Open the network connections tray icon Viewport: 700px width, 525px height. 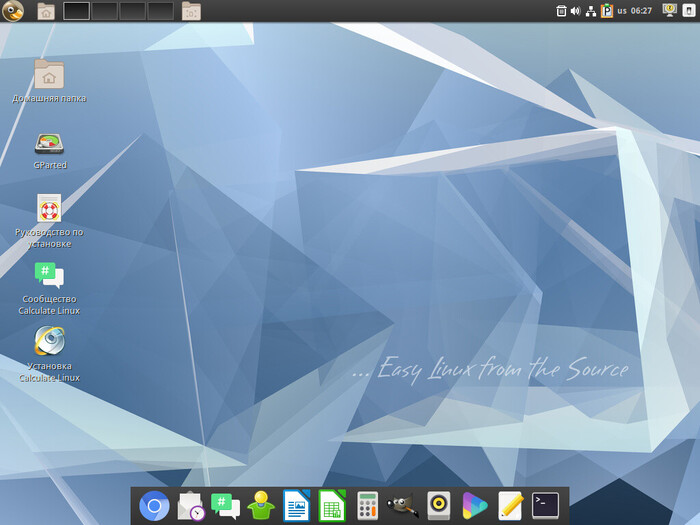pyautogui.click(x=591, y=11)
